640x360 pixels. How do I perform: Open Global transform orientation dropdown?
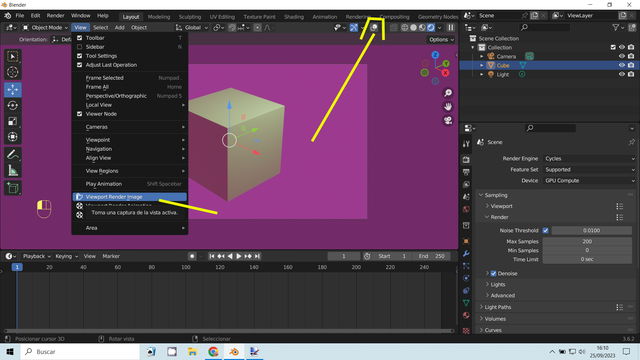click(x=192, y=27)
